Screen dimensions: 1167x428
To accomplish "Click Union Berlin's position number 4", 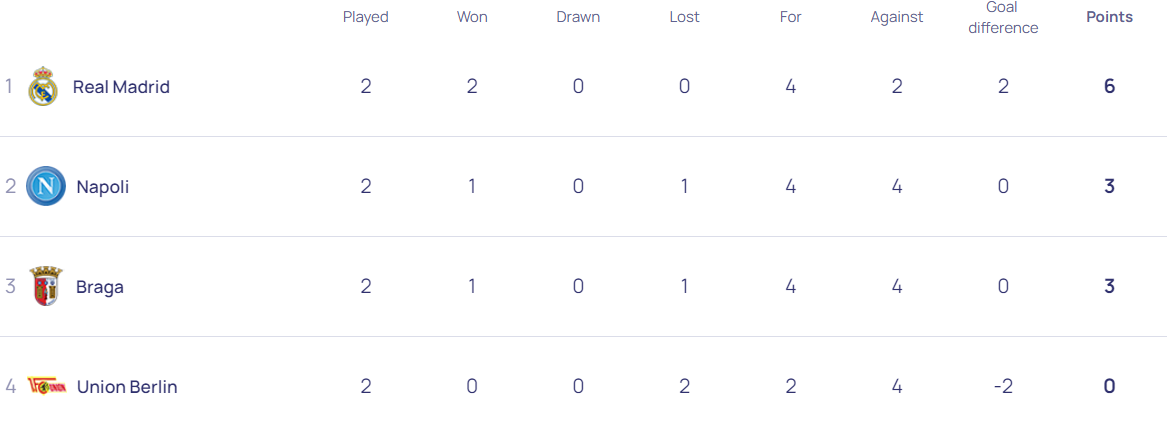I will click(10, 387).
